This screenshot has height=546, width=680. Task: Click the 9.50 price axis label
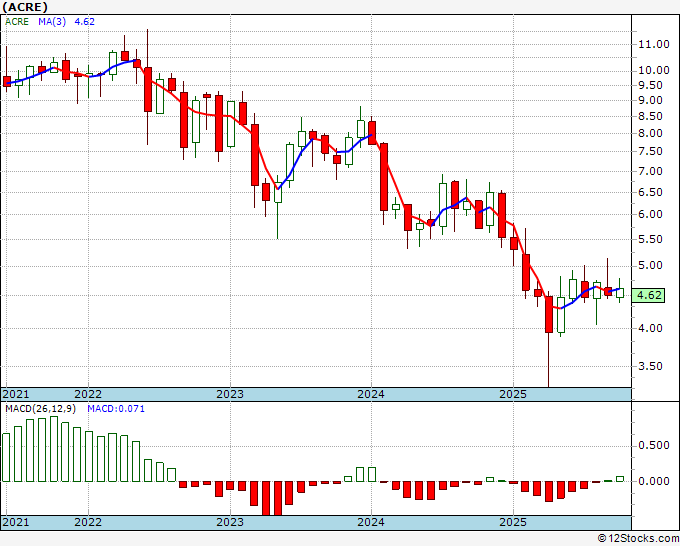pyautogui.click(x=650, y=85)
